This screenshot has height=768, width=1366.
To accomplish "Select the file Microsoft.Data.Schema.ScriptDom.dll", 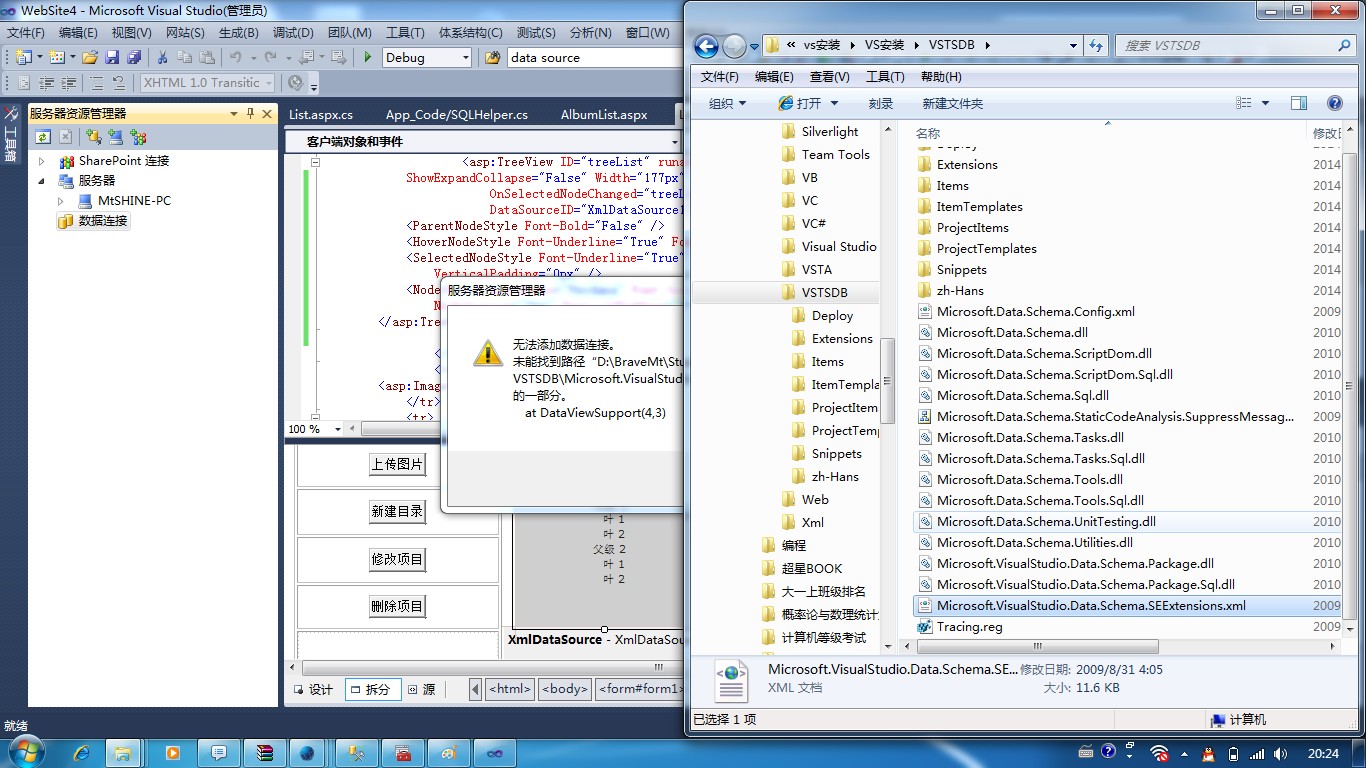I will tap(1044, 354).
